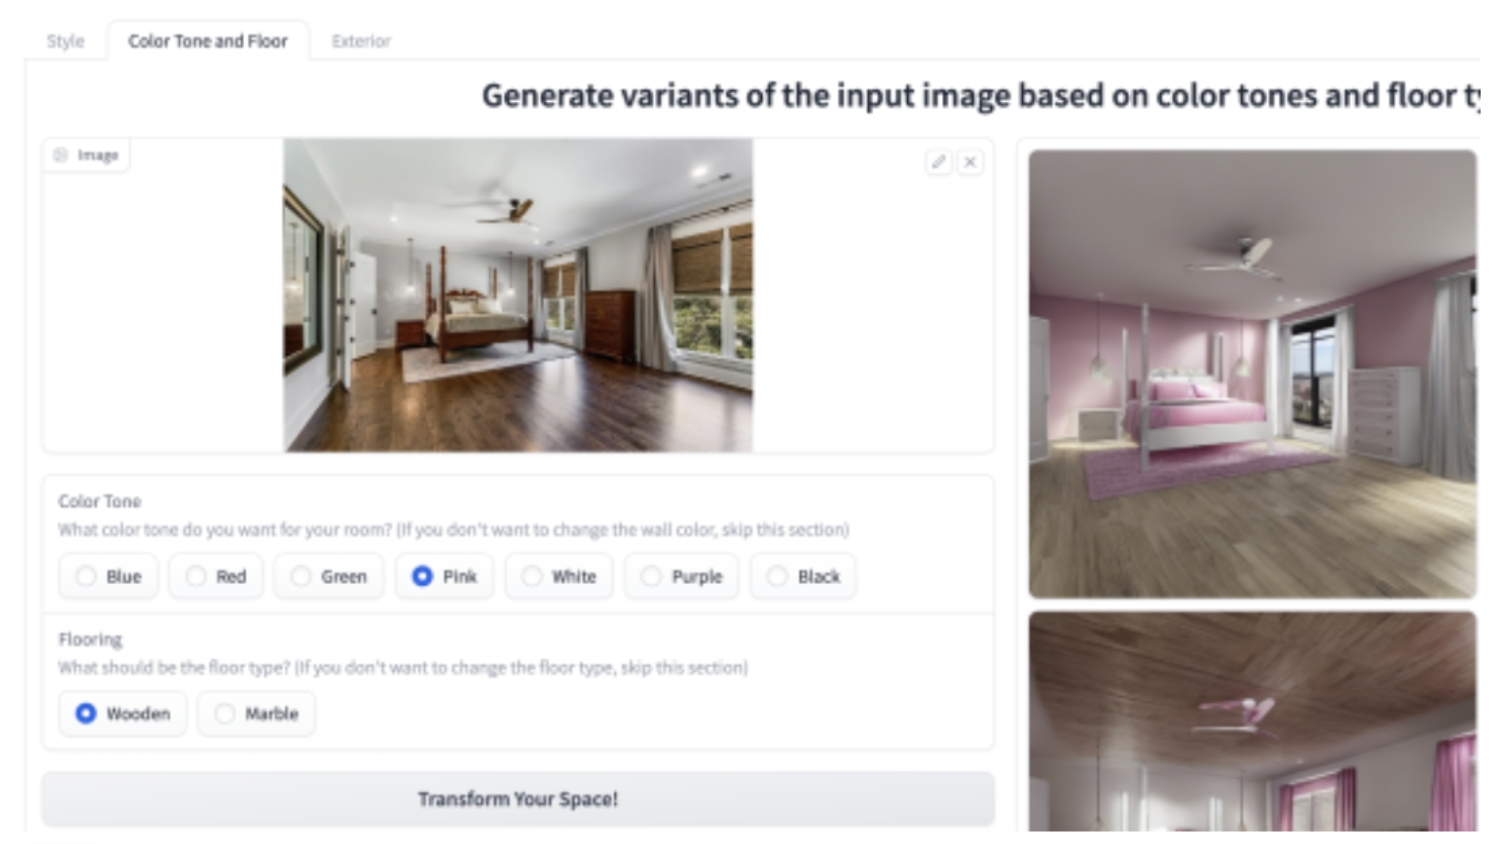Viewport: 1504px width, 844px height.
Task: Click the Generate variants heading text
Action: (980, 96)
